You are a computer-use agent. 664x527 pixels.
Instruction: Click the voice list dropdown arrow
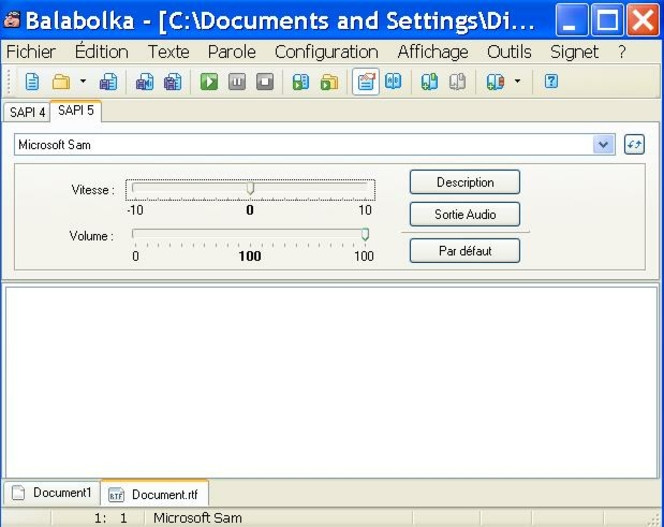click(604, 145)
